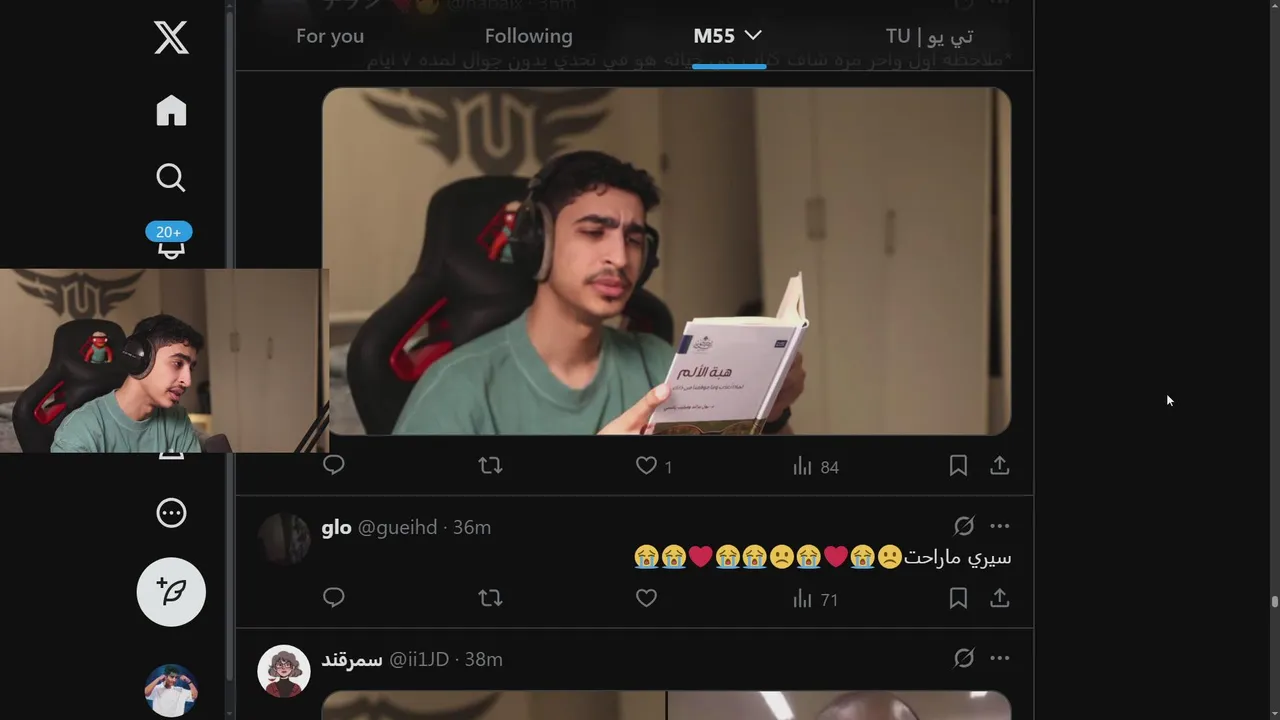The width and height of the screenshot is (1280, 720).
Task: Expand the M55 tab dropdown arrow
Action: pos(754,35)
